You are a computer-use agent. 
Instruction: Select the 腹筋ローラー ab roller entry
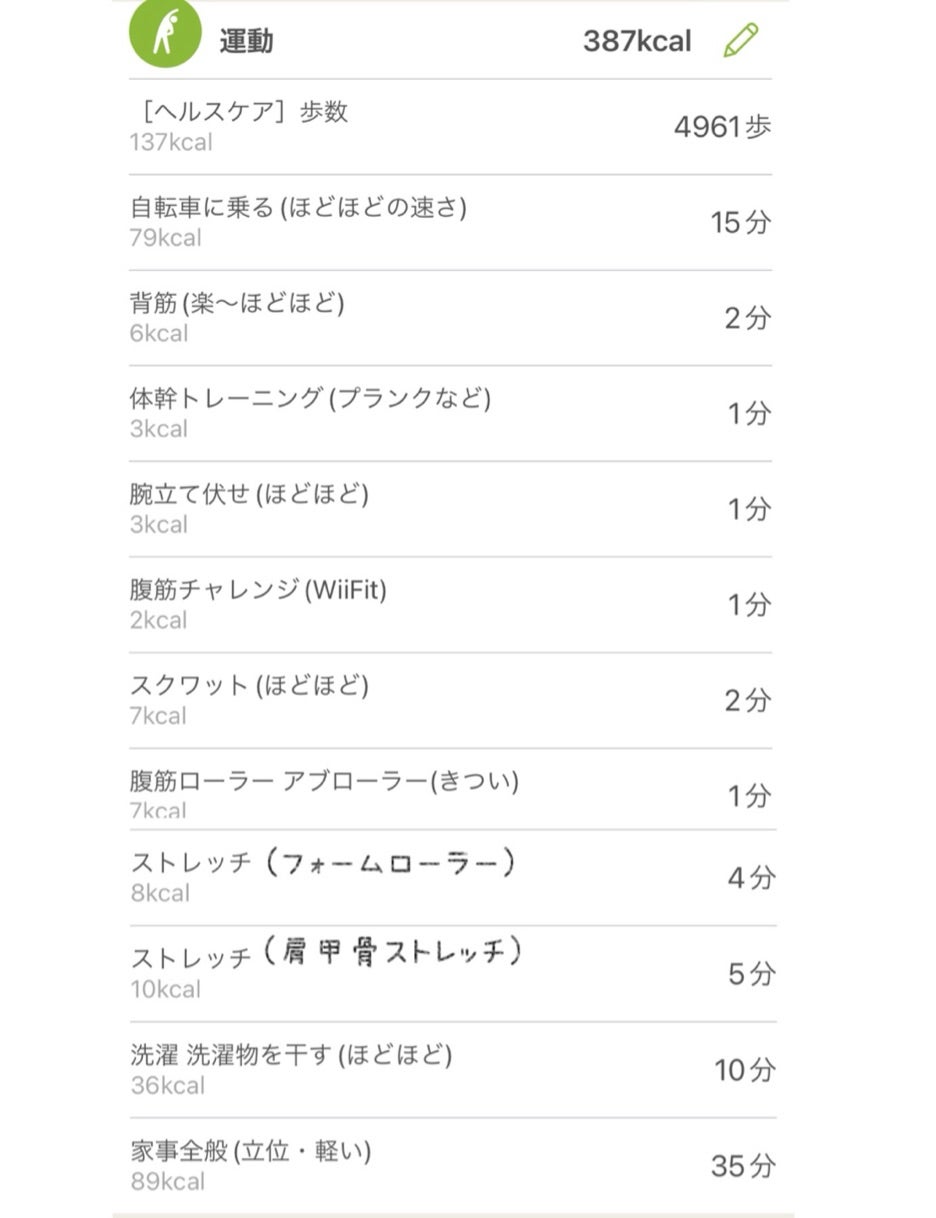(450, 792)
